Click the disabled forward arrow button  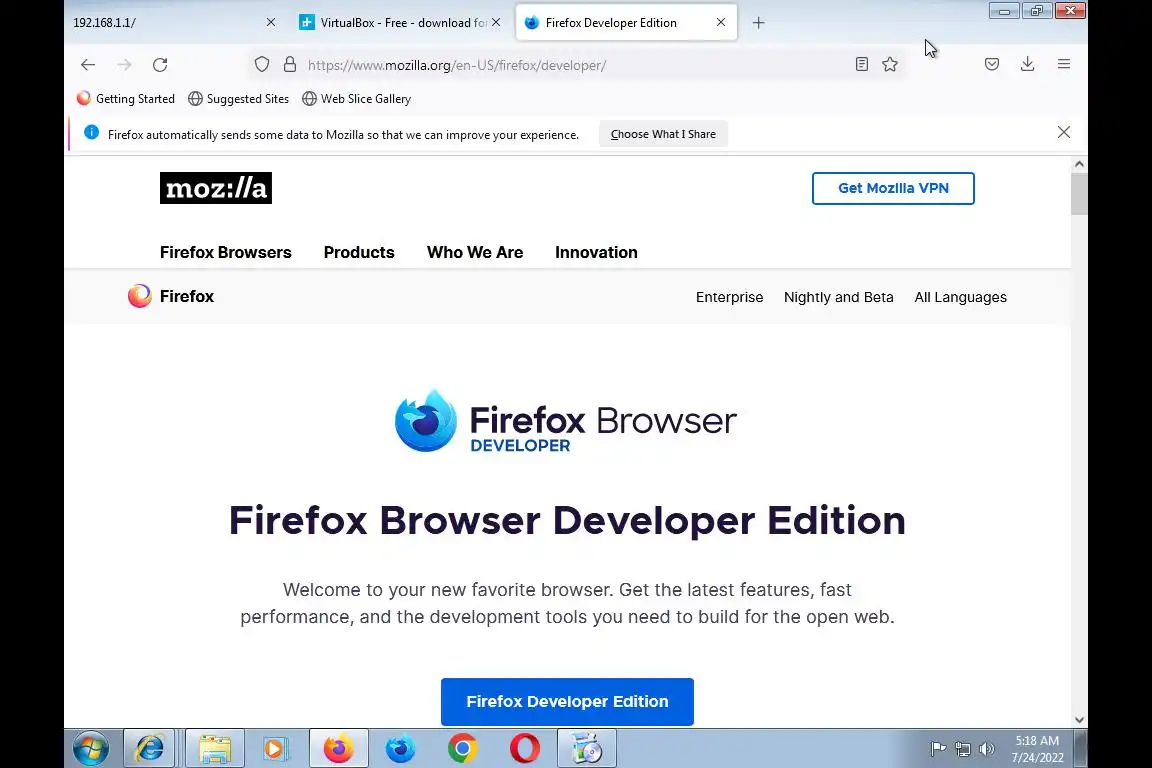[124, 65]
